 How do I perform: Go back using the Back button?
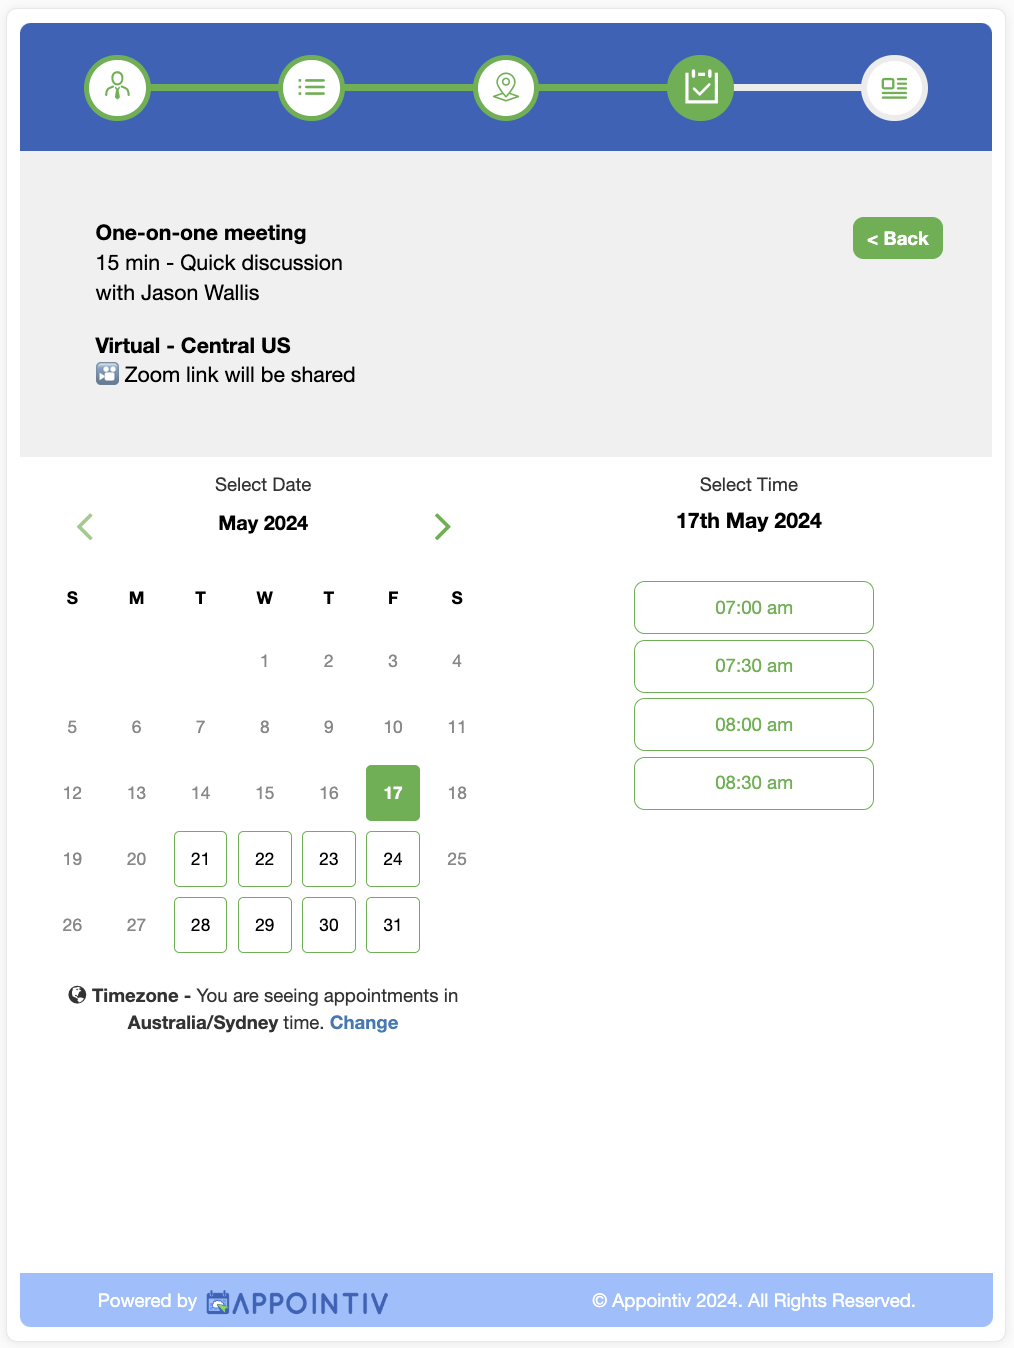pos(898,238)
